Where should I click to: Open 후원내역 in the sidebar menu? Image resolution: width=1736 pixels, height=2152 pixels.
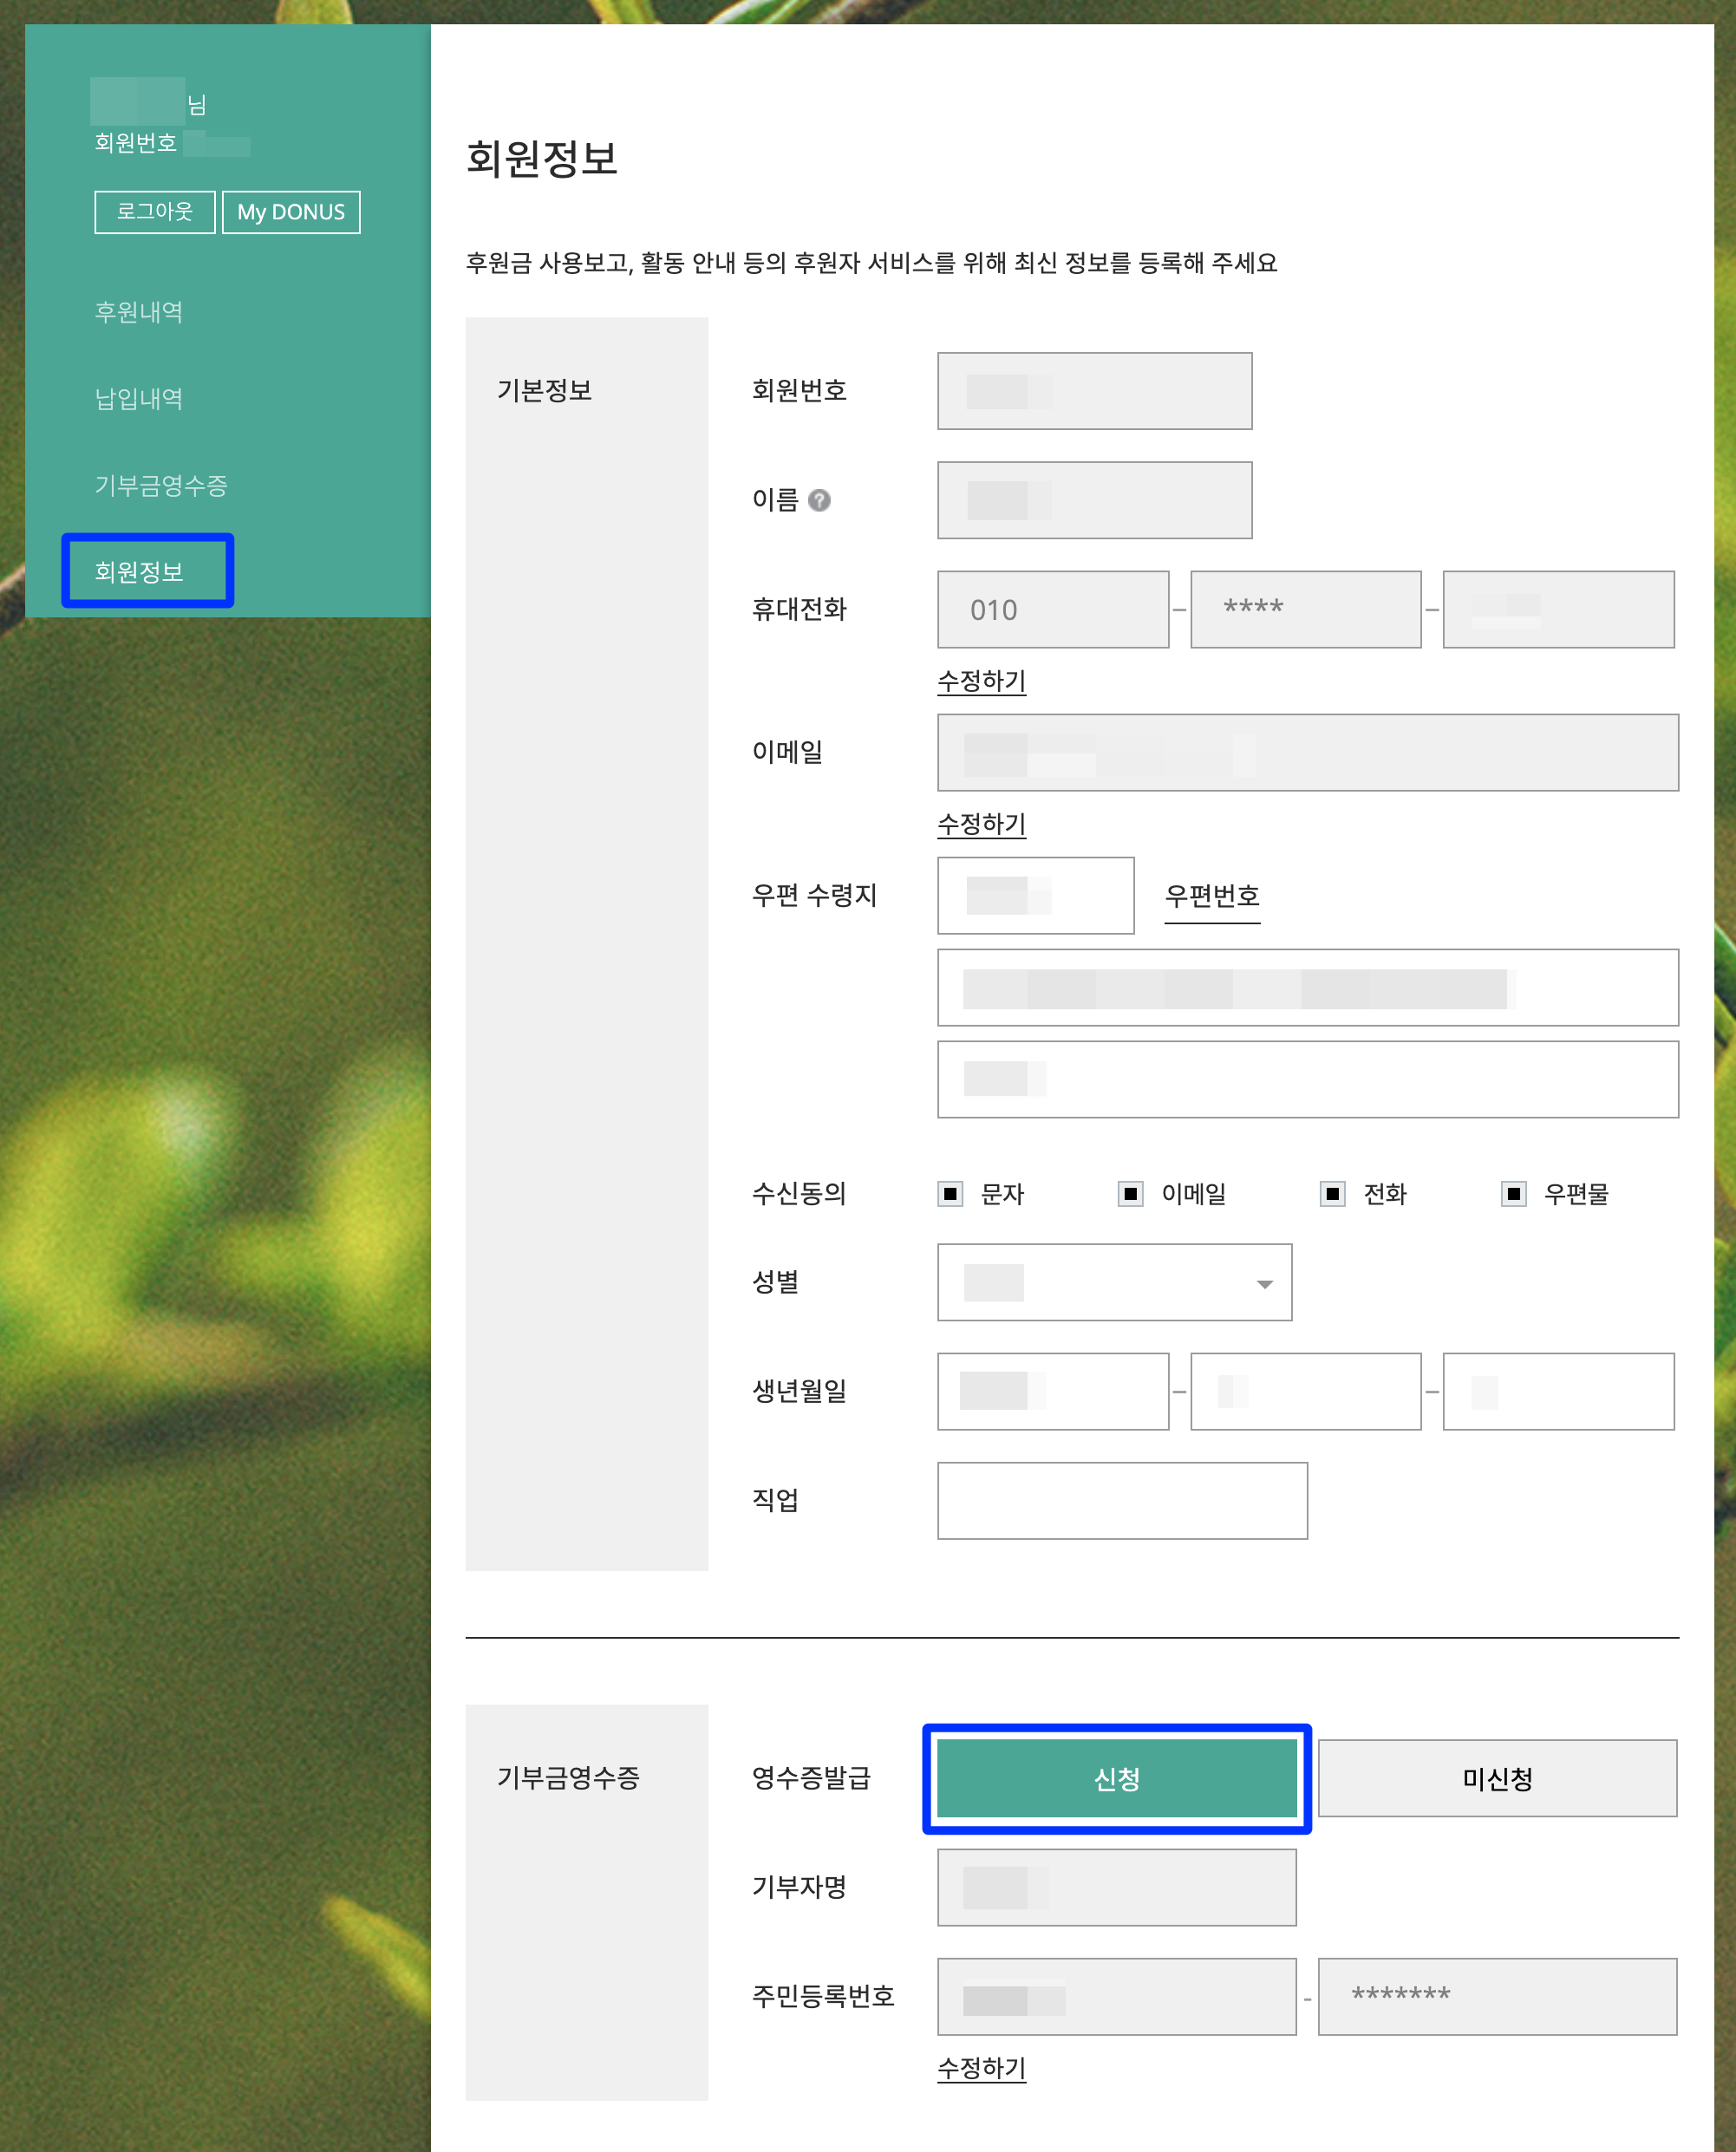[139, 313]
